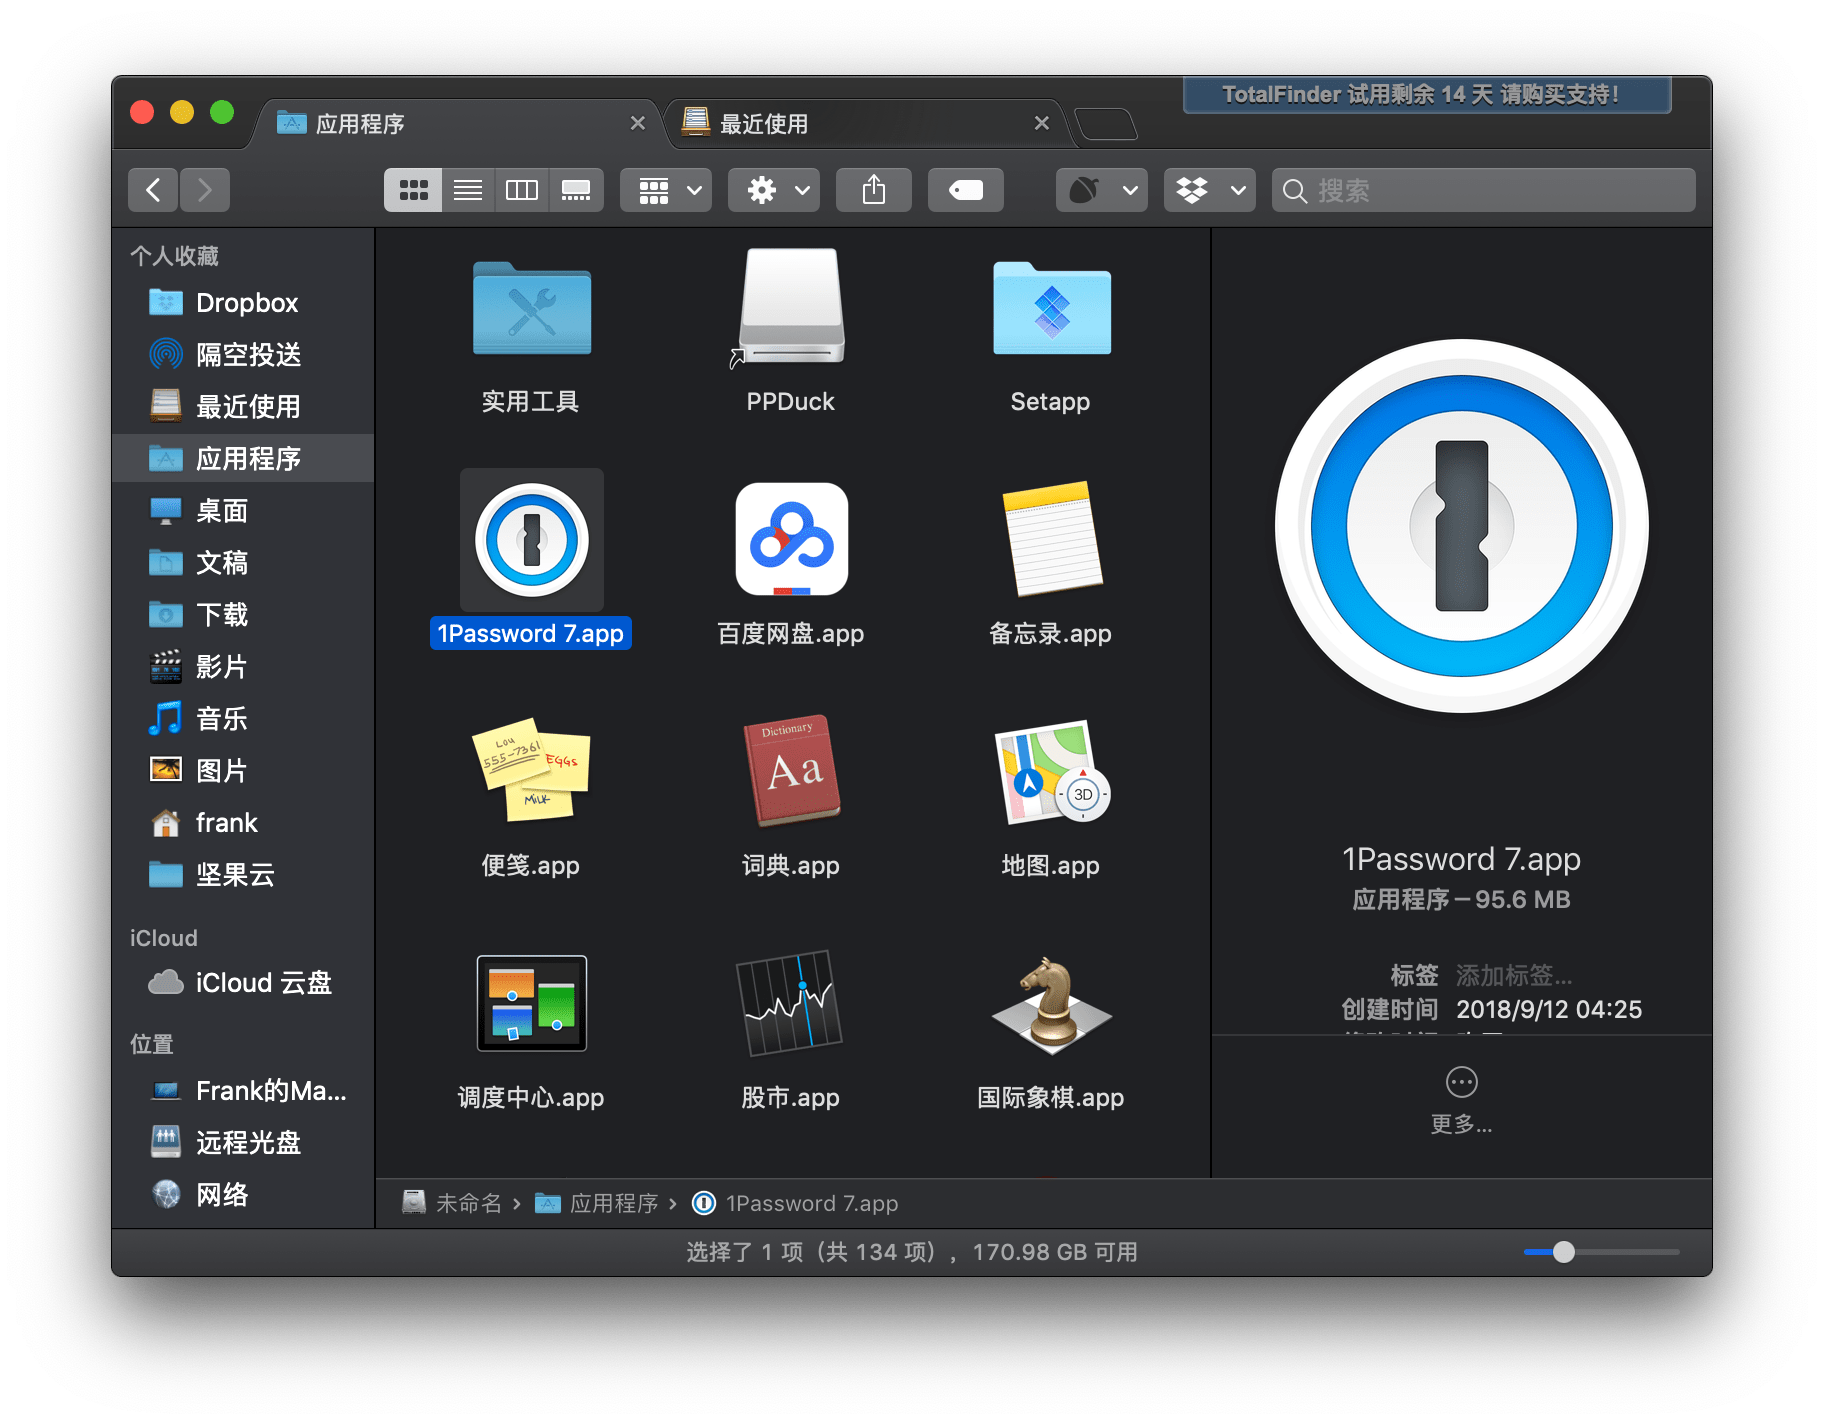
Task: Open the group-by arrangement dropdown
Action: (x=666, y=190)
